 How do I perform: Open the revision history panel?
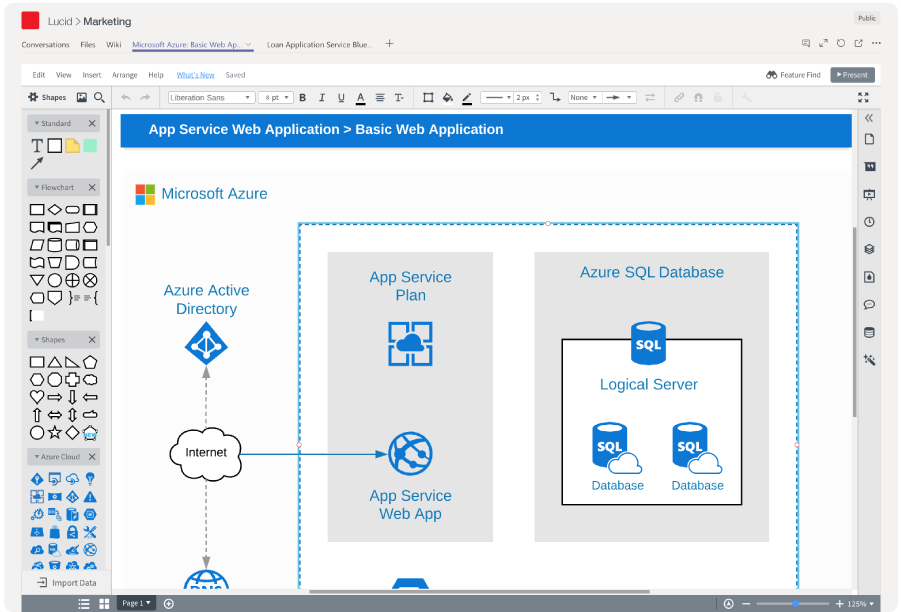(x=870, y=222)
